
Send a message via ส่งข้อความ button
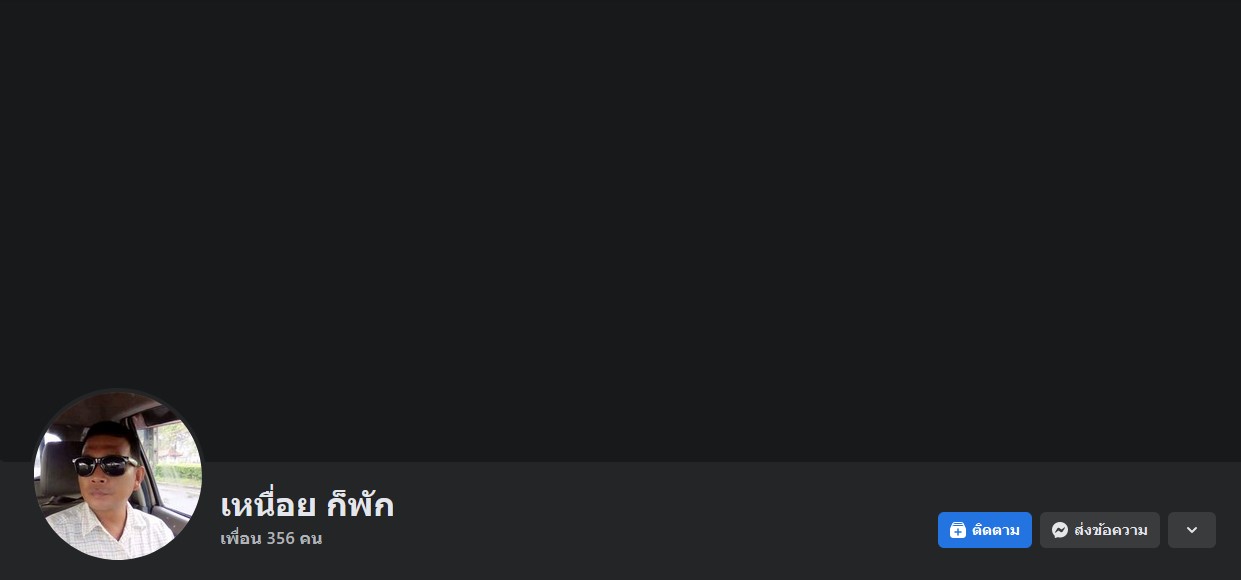pos(1100,530)
